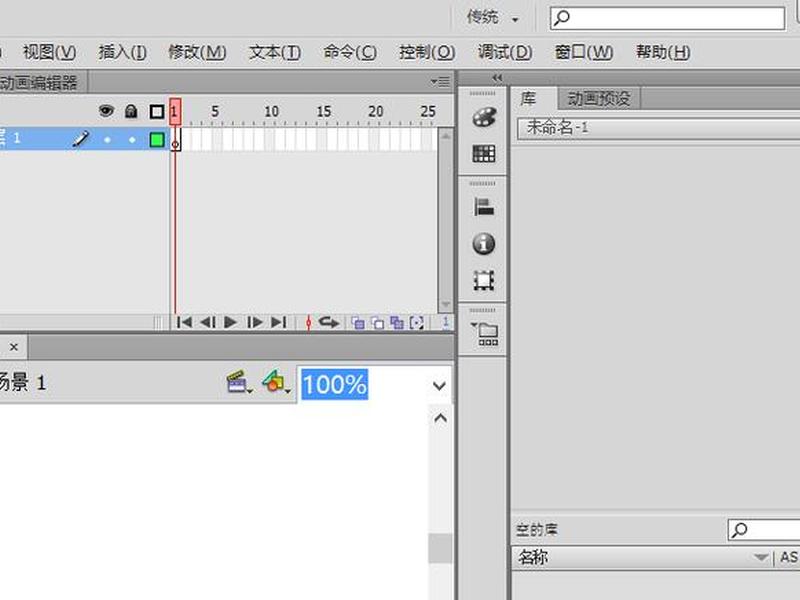Enable Edit Multiple Frames icon

tap(397, 323)
